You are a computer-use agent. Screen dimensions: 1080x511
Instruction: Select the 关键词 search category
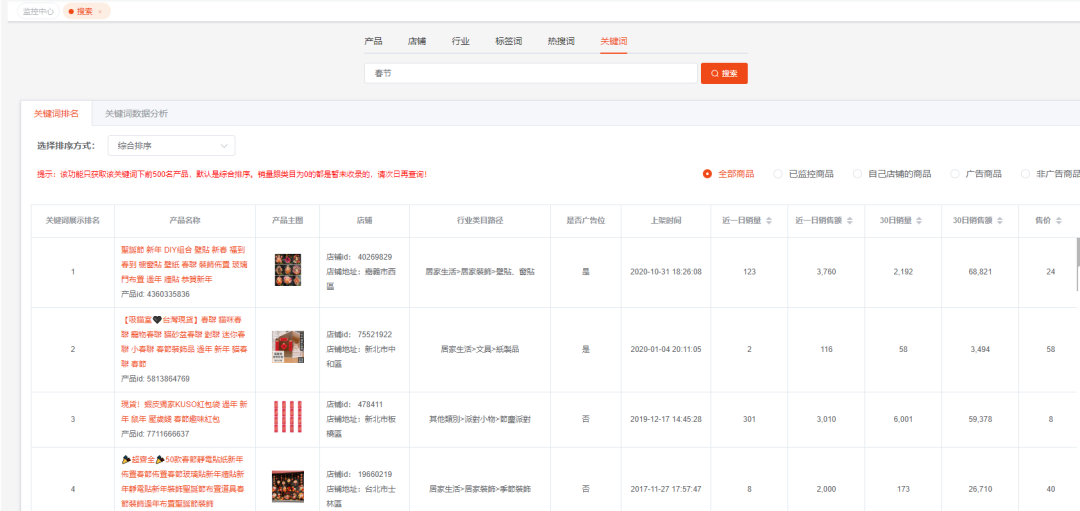click(614, 41)
